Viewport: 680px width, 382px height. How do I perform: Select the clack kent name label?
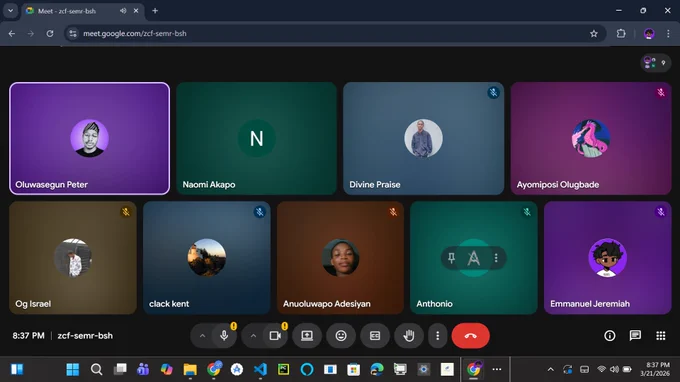(x=169, y=304)
